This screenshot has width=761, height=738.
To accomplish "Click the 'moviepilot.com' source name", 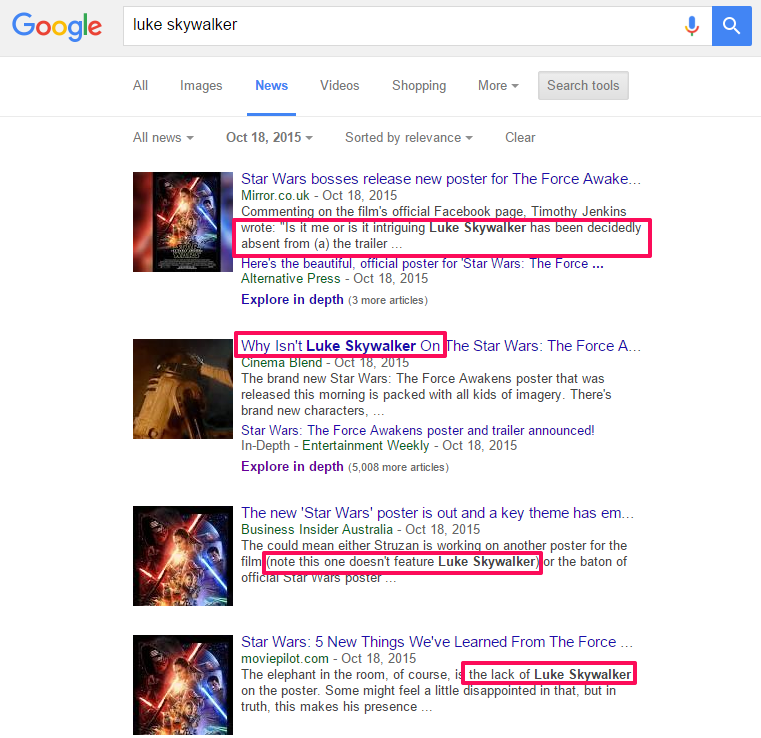I will 285,658.
